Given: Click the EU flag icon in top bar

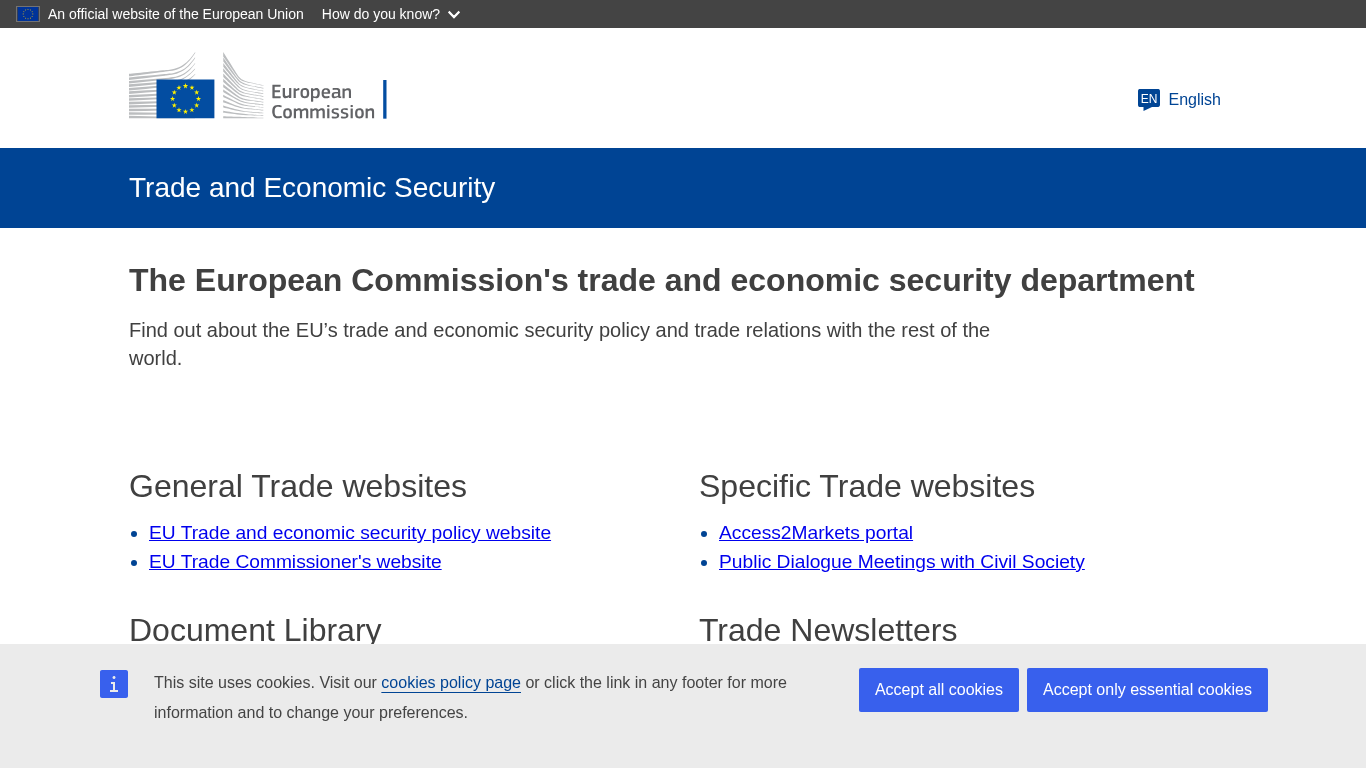Looking at the screenshot, I should pyautogui.click(x=28, y=14).
